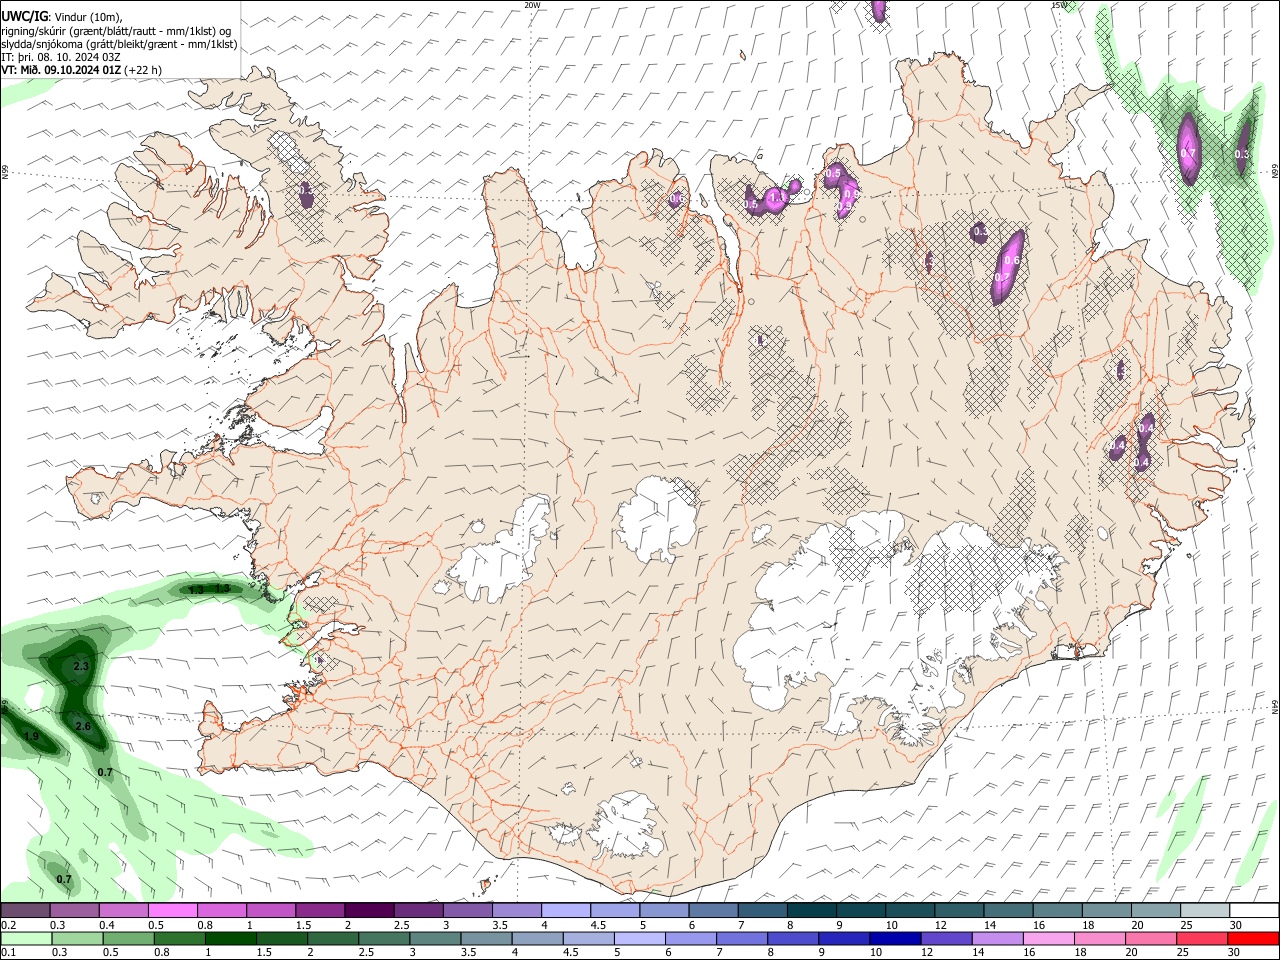Pick the light pink swatch at 16 in lower scale

click(x=1048, y=939)
